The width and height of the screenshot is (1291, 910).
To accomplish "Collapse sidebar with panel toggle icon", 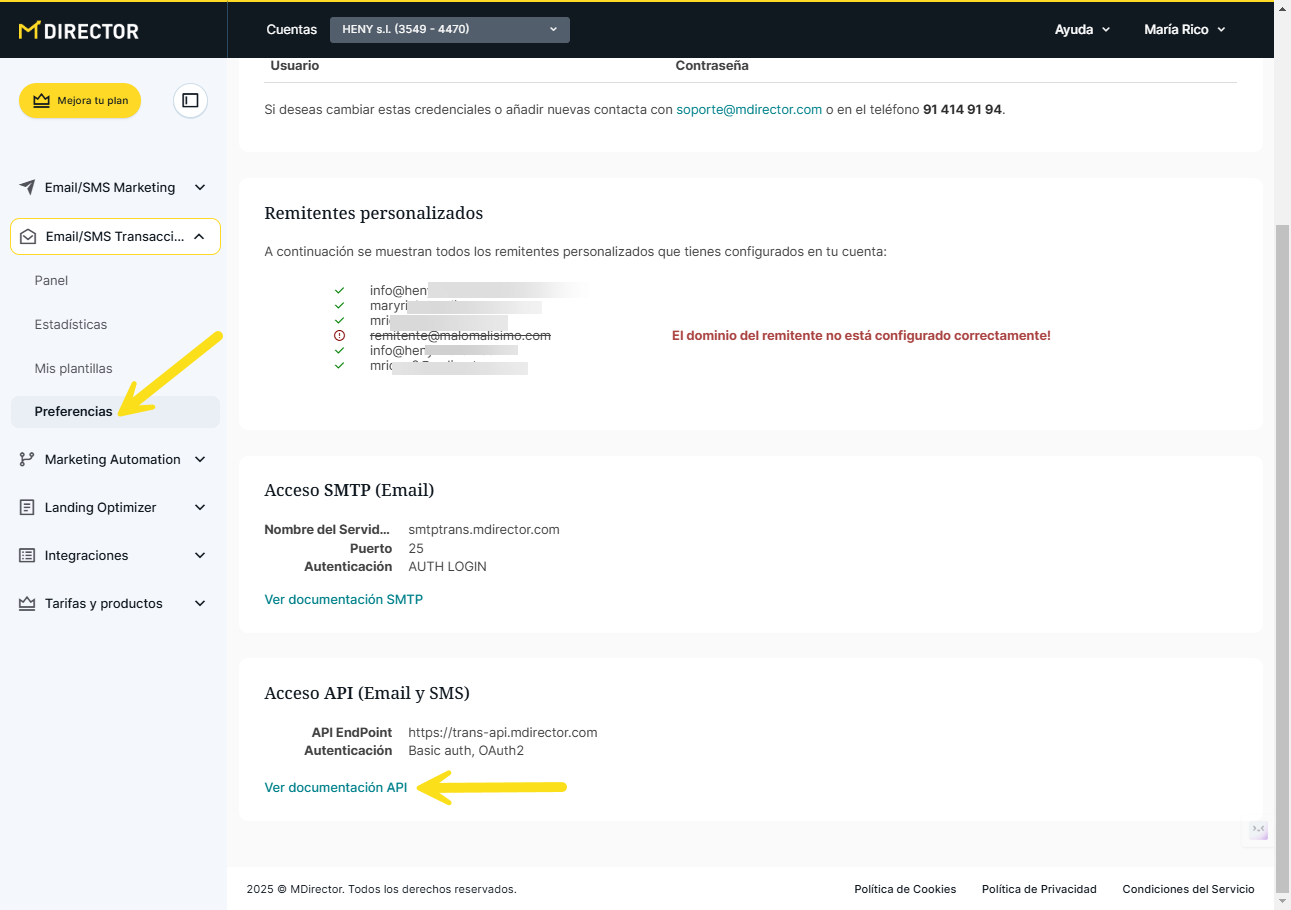I will 190,100.
